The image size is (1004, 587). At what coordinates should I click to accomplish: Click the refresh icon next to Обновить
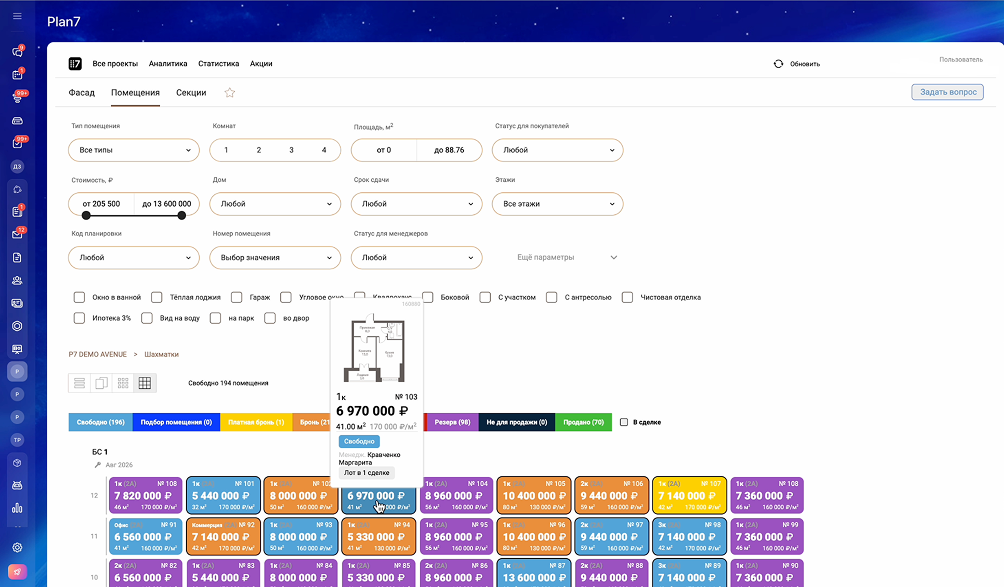[778, 64]
